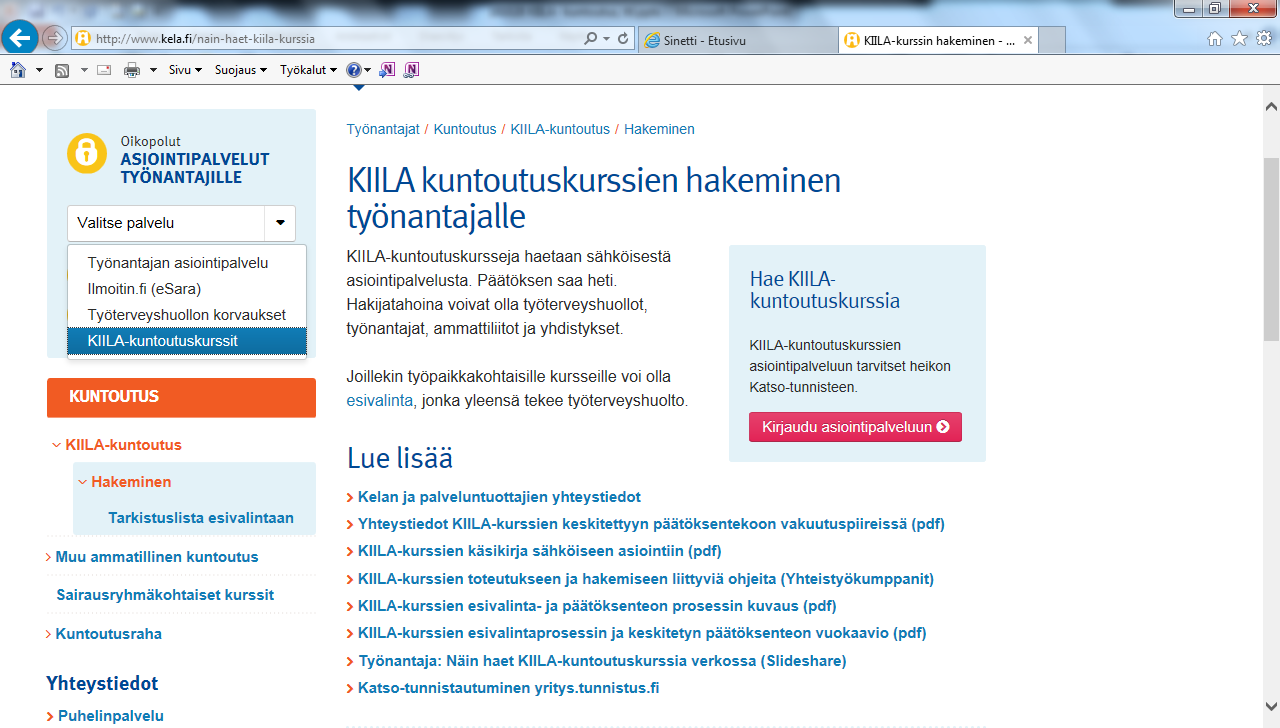1280x728 pixels.
Task: Expand Kuntoutusraha in the sidebar
Action: pos(49,634)
